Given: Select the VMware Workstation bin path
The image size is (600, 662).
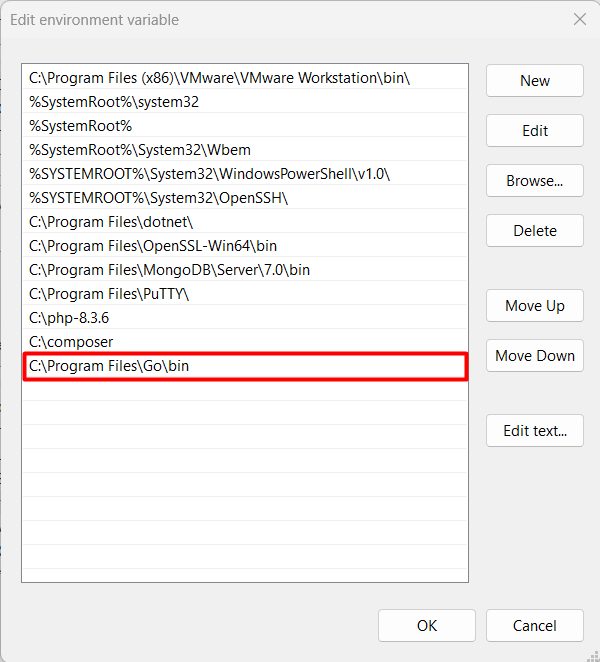Looking at the screenshot, I should tap(245, 78).
